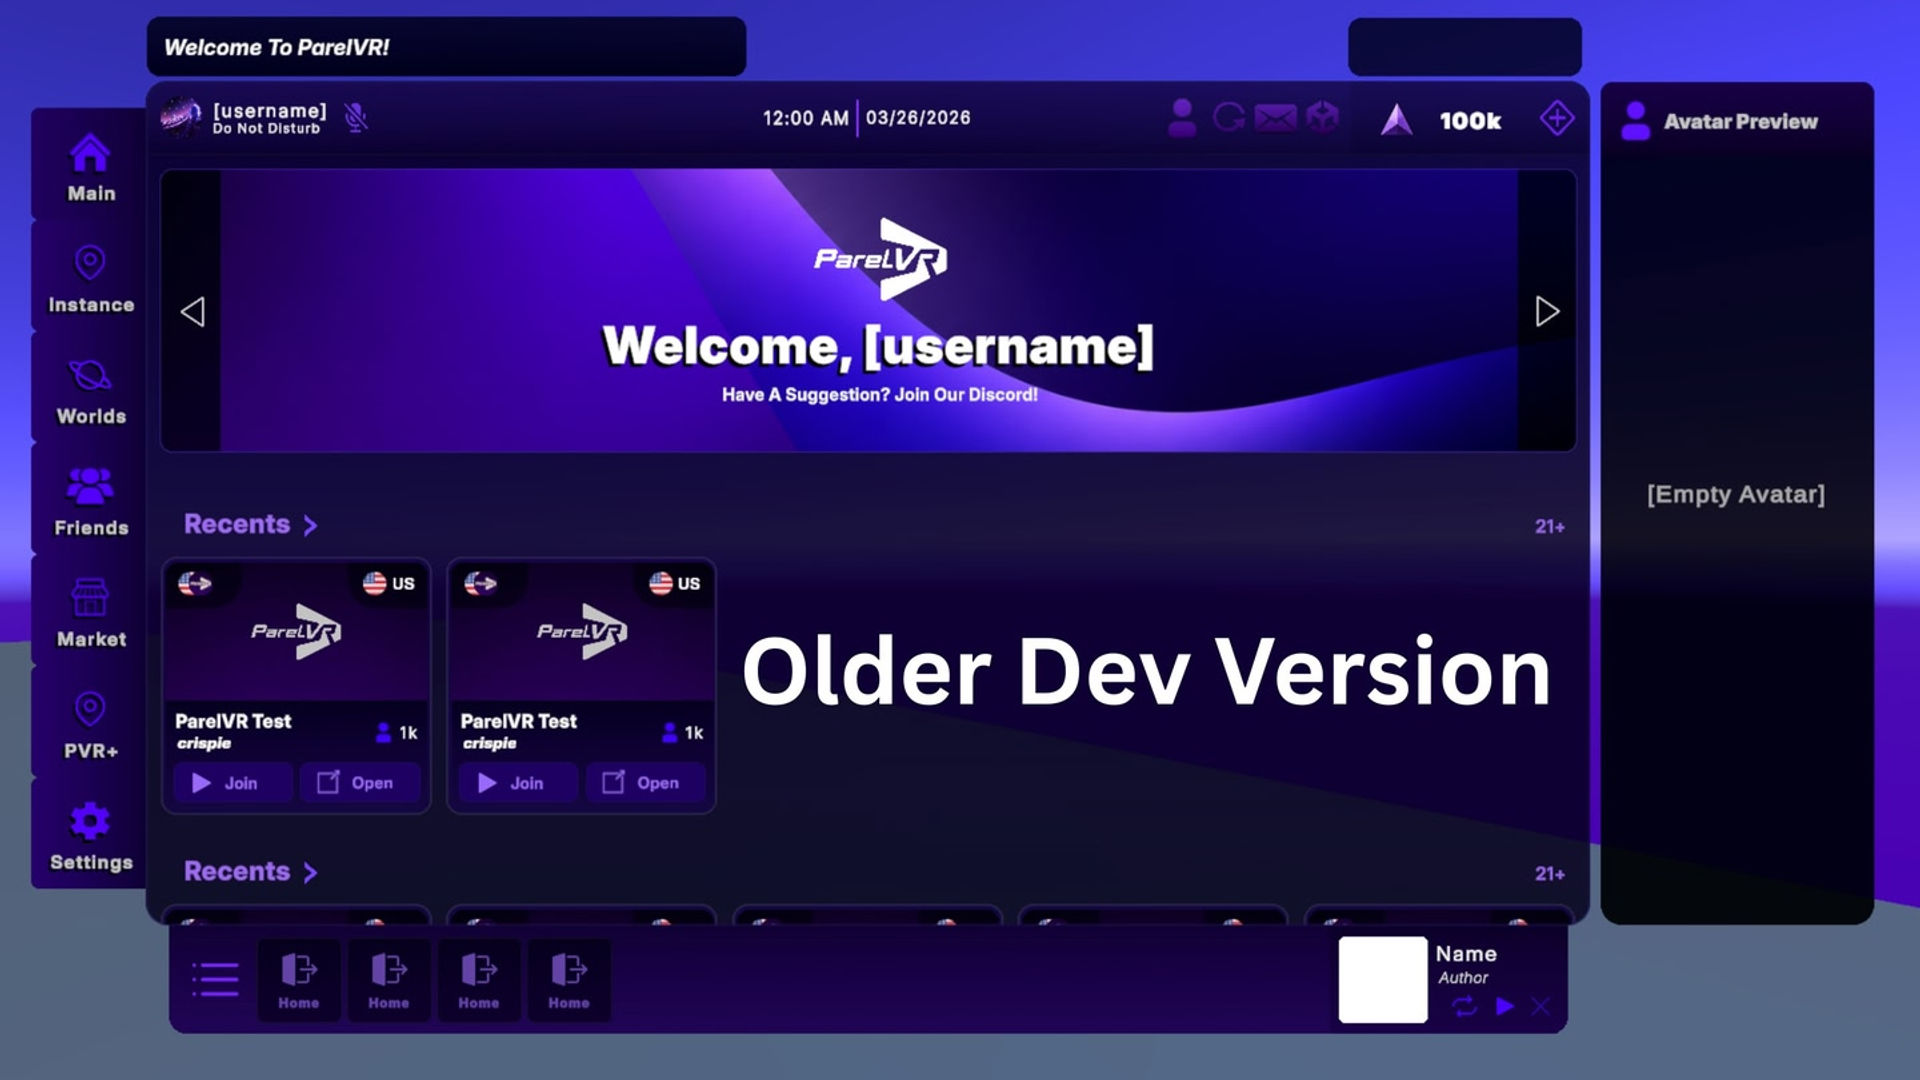The image size is (1920, 1080).
Task: Click the ParelVR logo in the banner
Action: (881, 259)
